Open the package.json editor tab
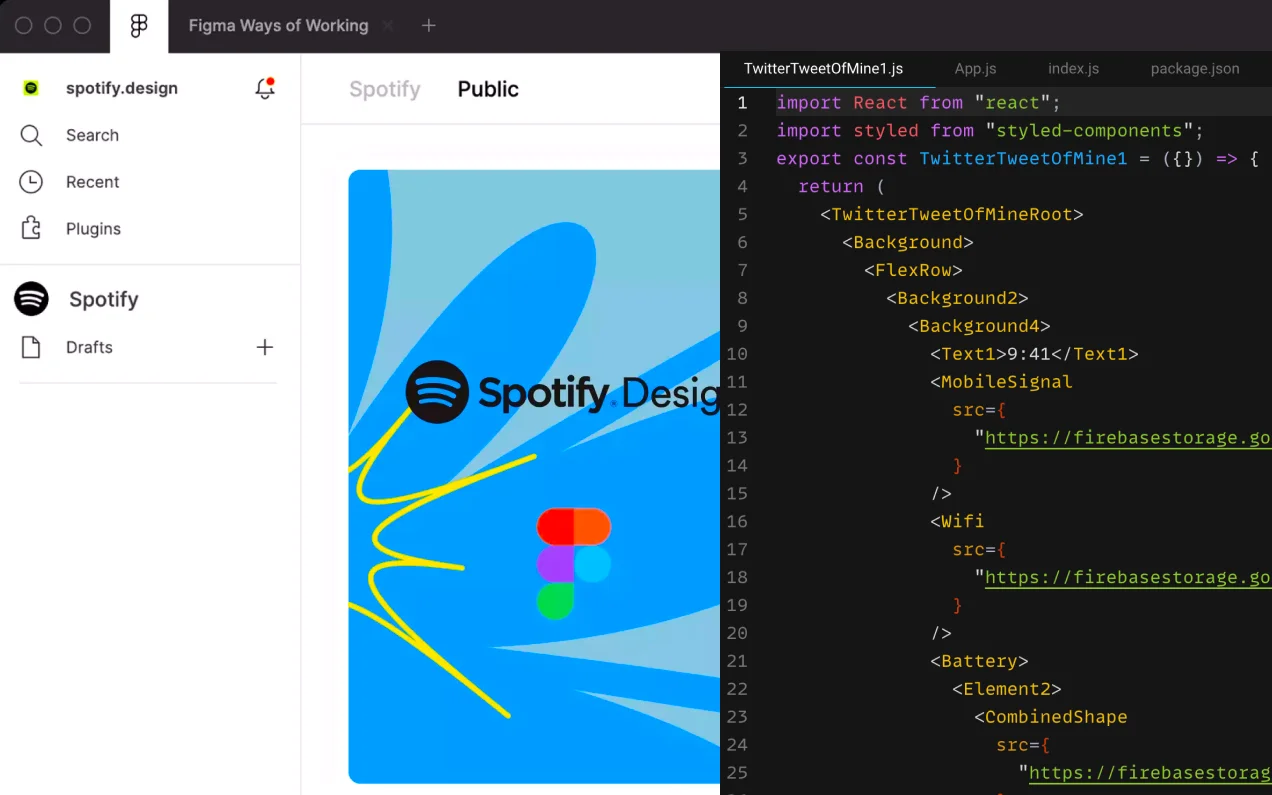 (x=1195, y=69)
